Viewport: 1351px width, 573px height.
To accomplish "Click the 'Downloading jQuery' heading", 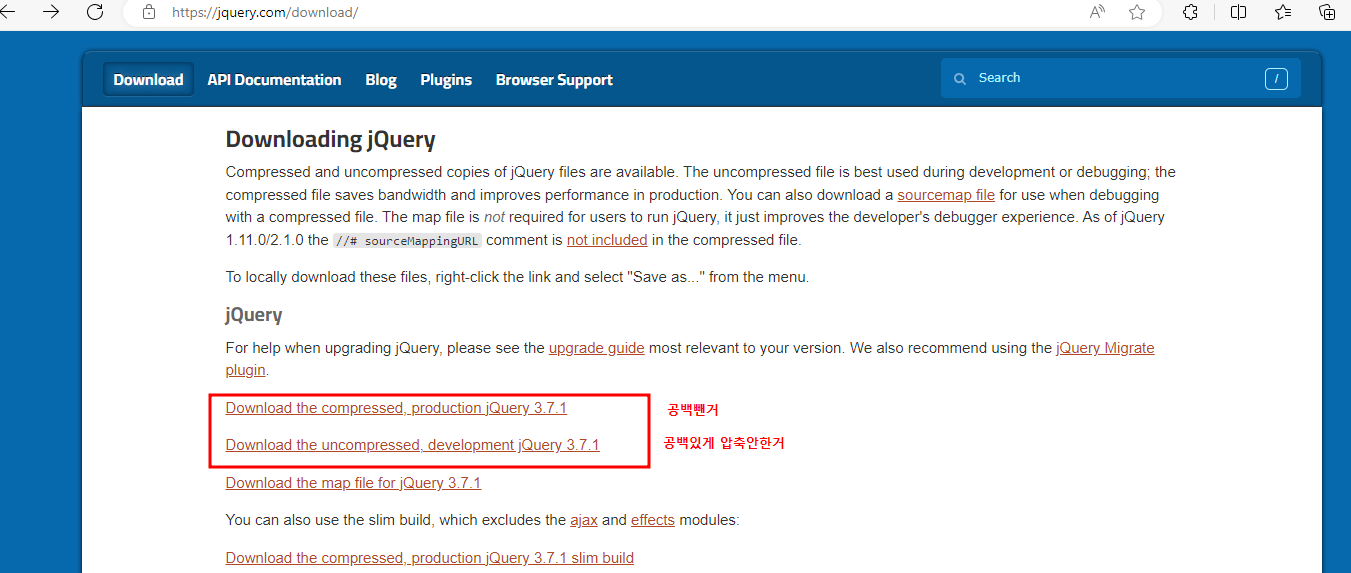I will [x=330, y=139].
